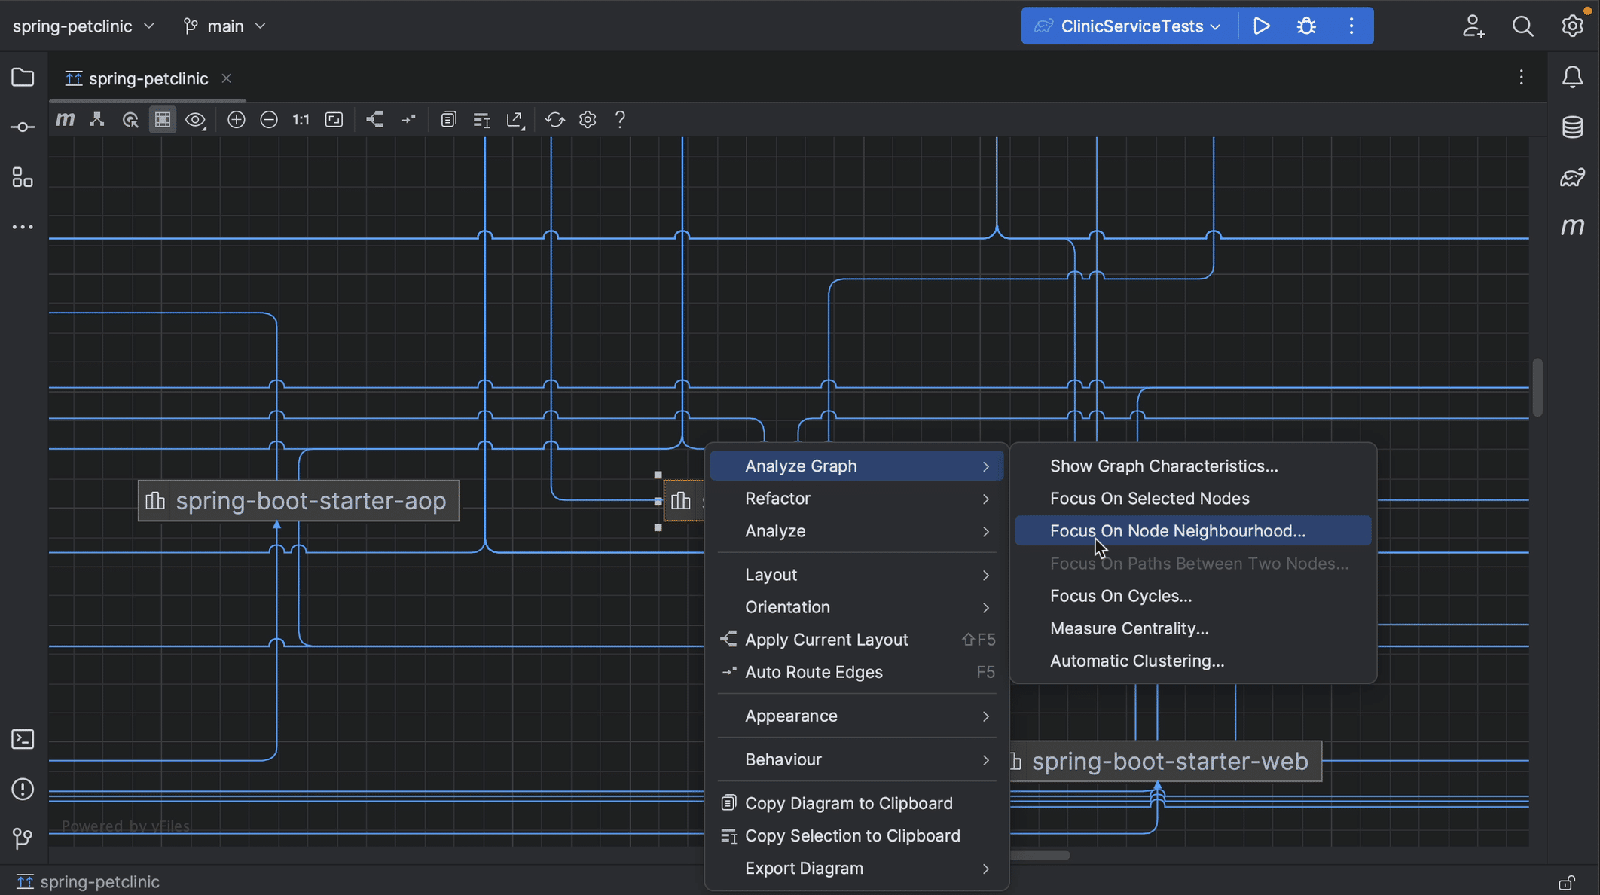1600x895 pixels.
Task: Toggle the eye visibility filter in toolbar
Action: pos(195,120)
